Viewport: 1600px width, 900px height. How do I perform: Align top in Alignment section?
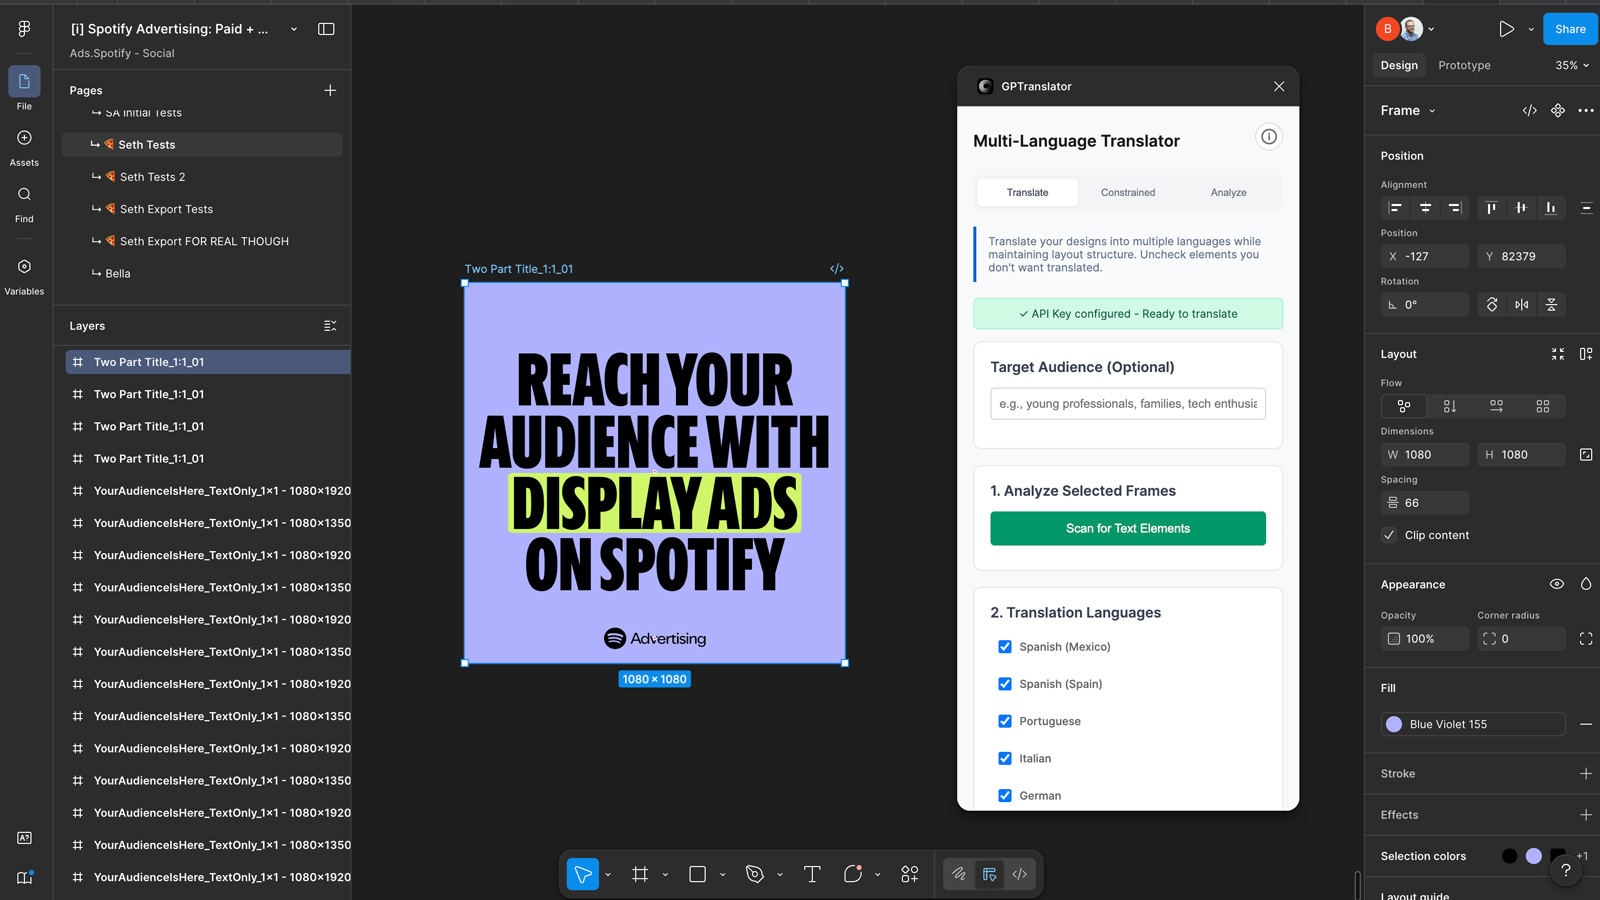[x=1491, y=208]
